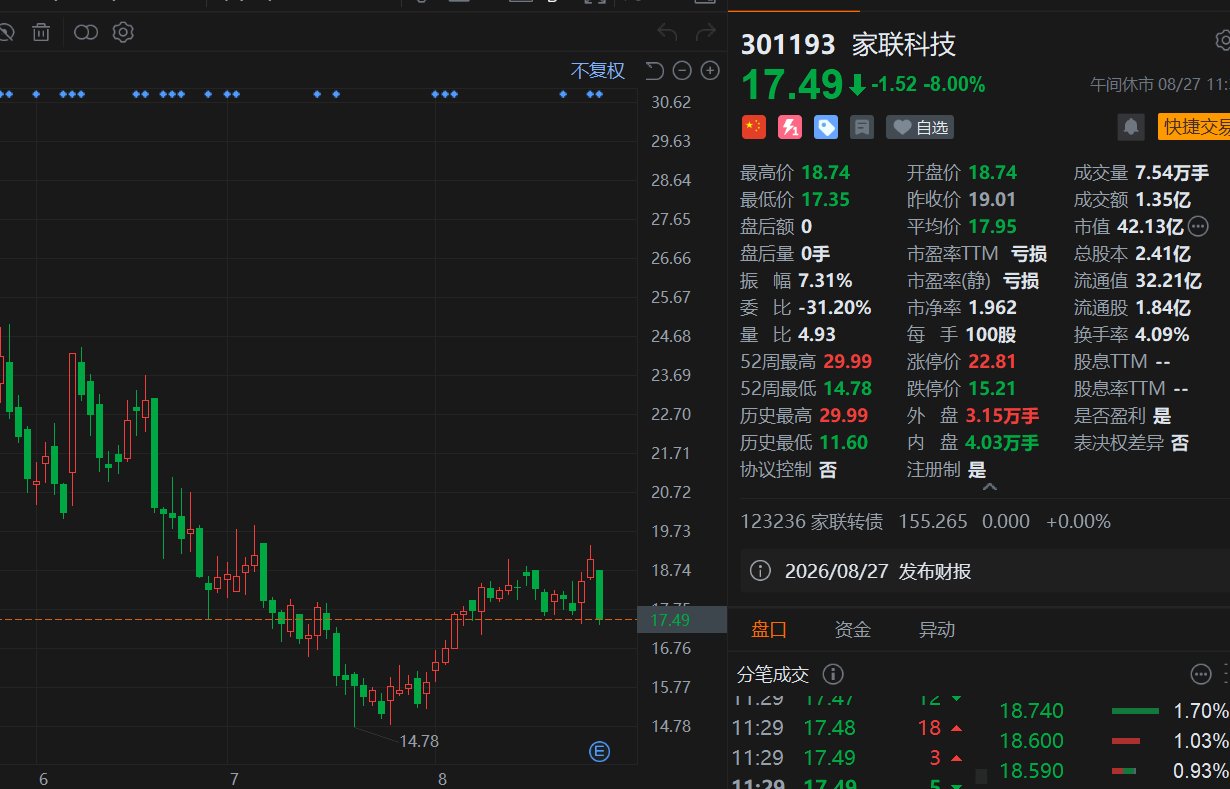This screenshot has width=1230, height=789.
Task: Zoom in the chart with plus icon
Action: coord(710,70)
